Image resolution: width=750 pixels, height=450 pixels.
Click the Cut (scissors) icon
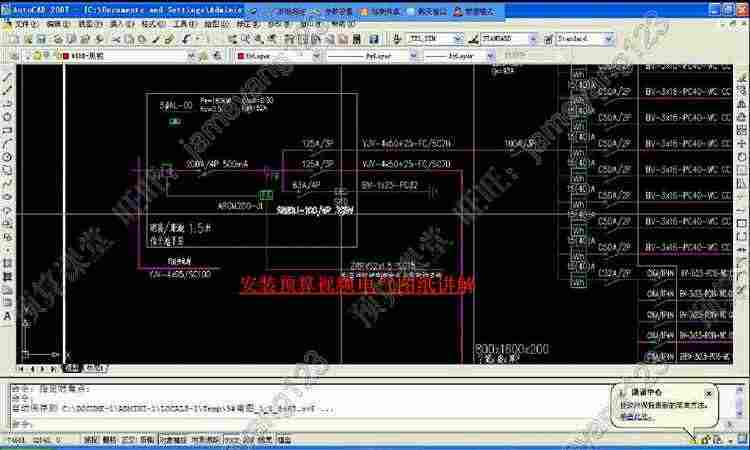pos(116,39)
